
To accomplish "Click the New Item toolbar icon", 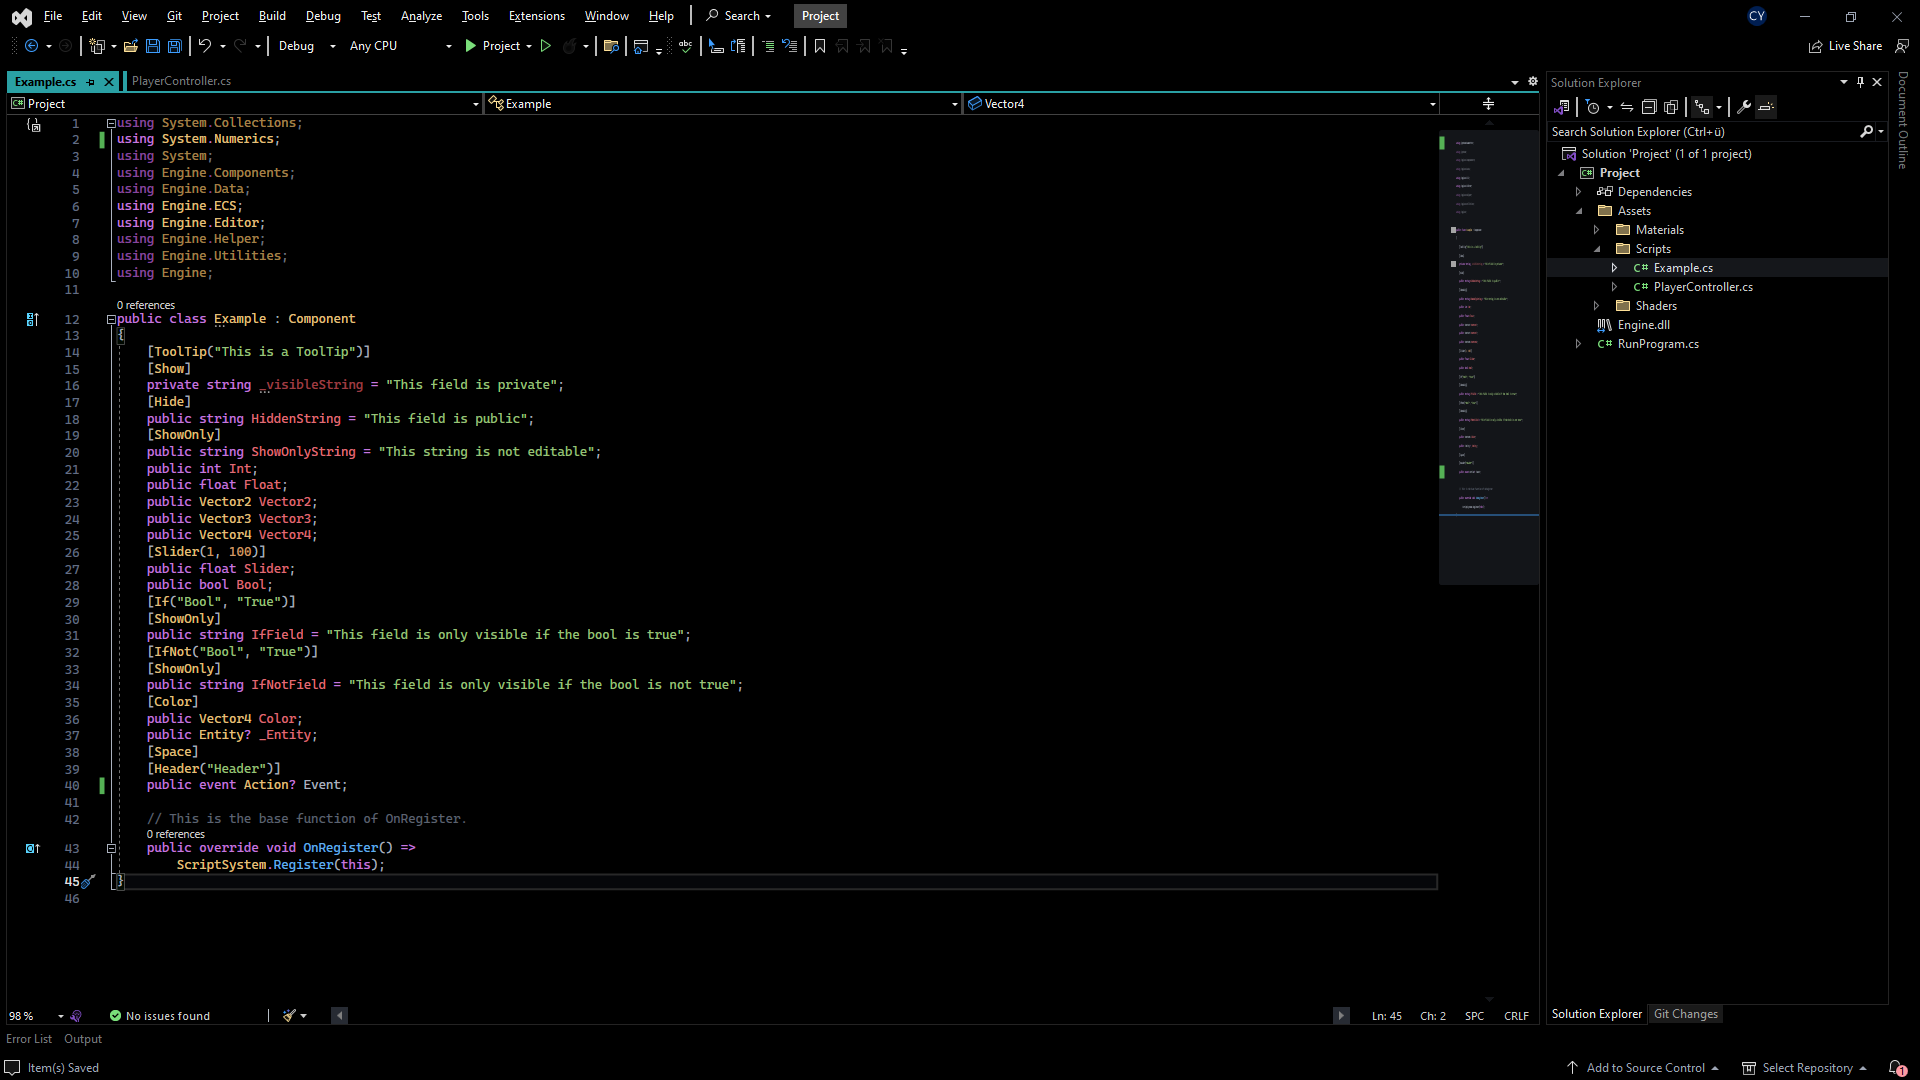I will point(97,46).
